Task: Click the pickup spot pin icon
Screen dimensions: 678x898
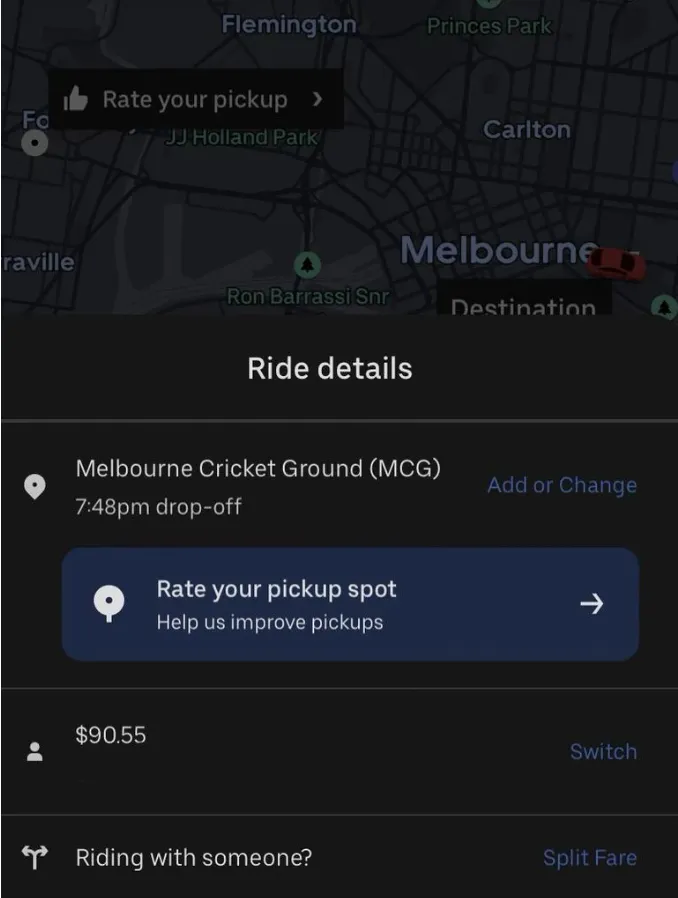Action: click(x=109, y=604)
